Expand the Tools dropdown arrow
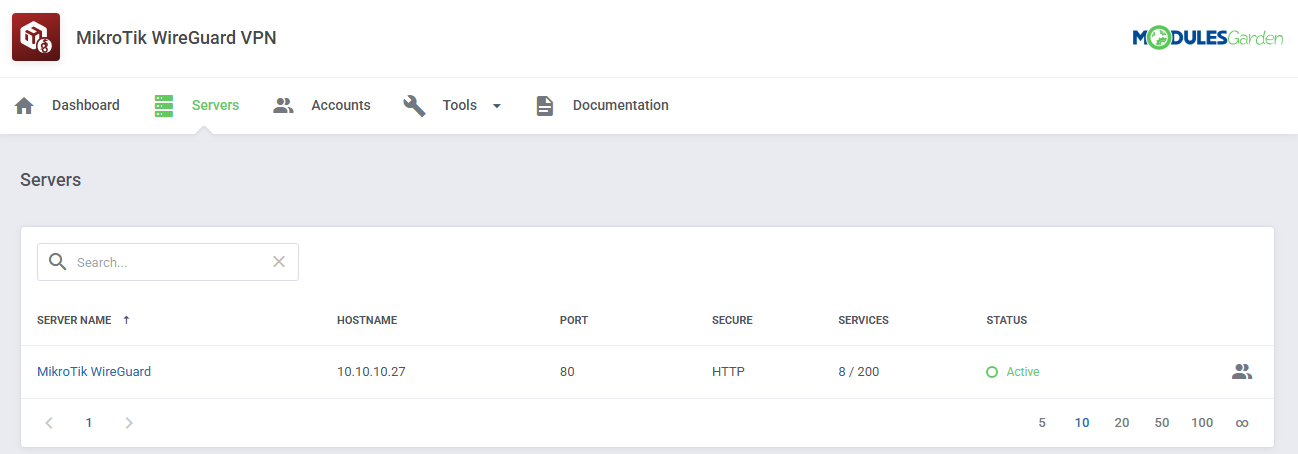The image size is (1298, 454). [x=497, y=105]
